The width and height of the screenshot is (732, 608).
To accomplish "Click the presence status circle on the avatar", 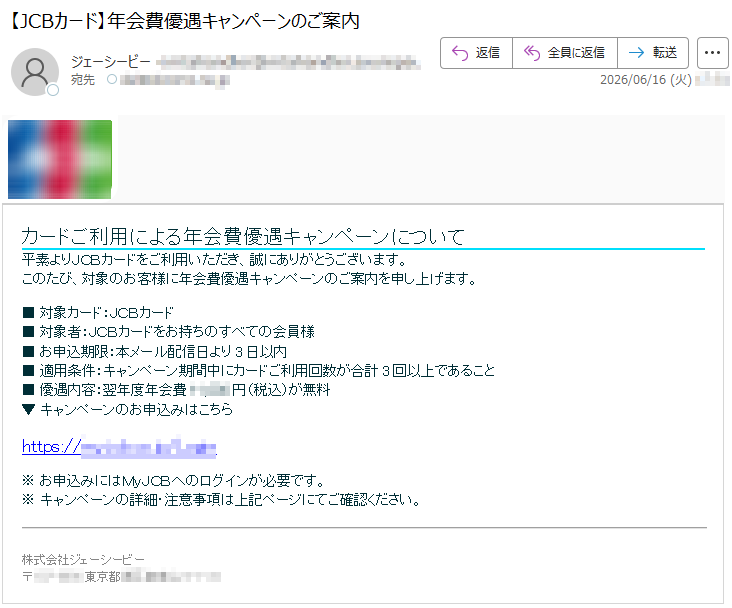I will pos(53,90).
